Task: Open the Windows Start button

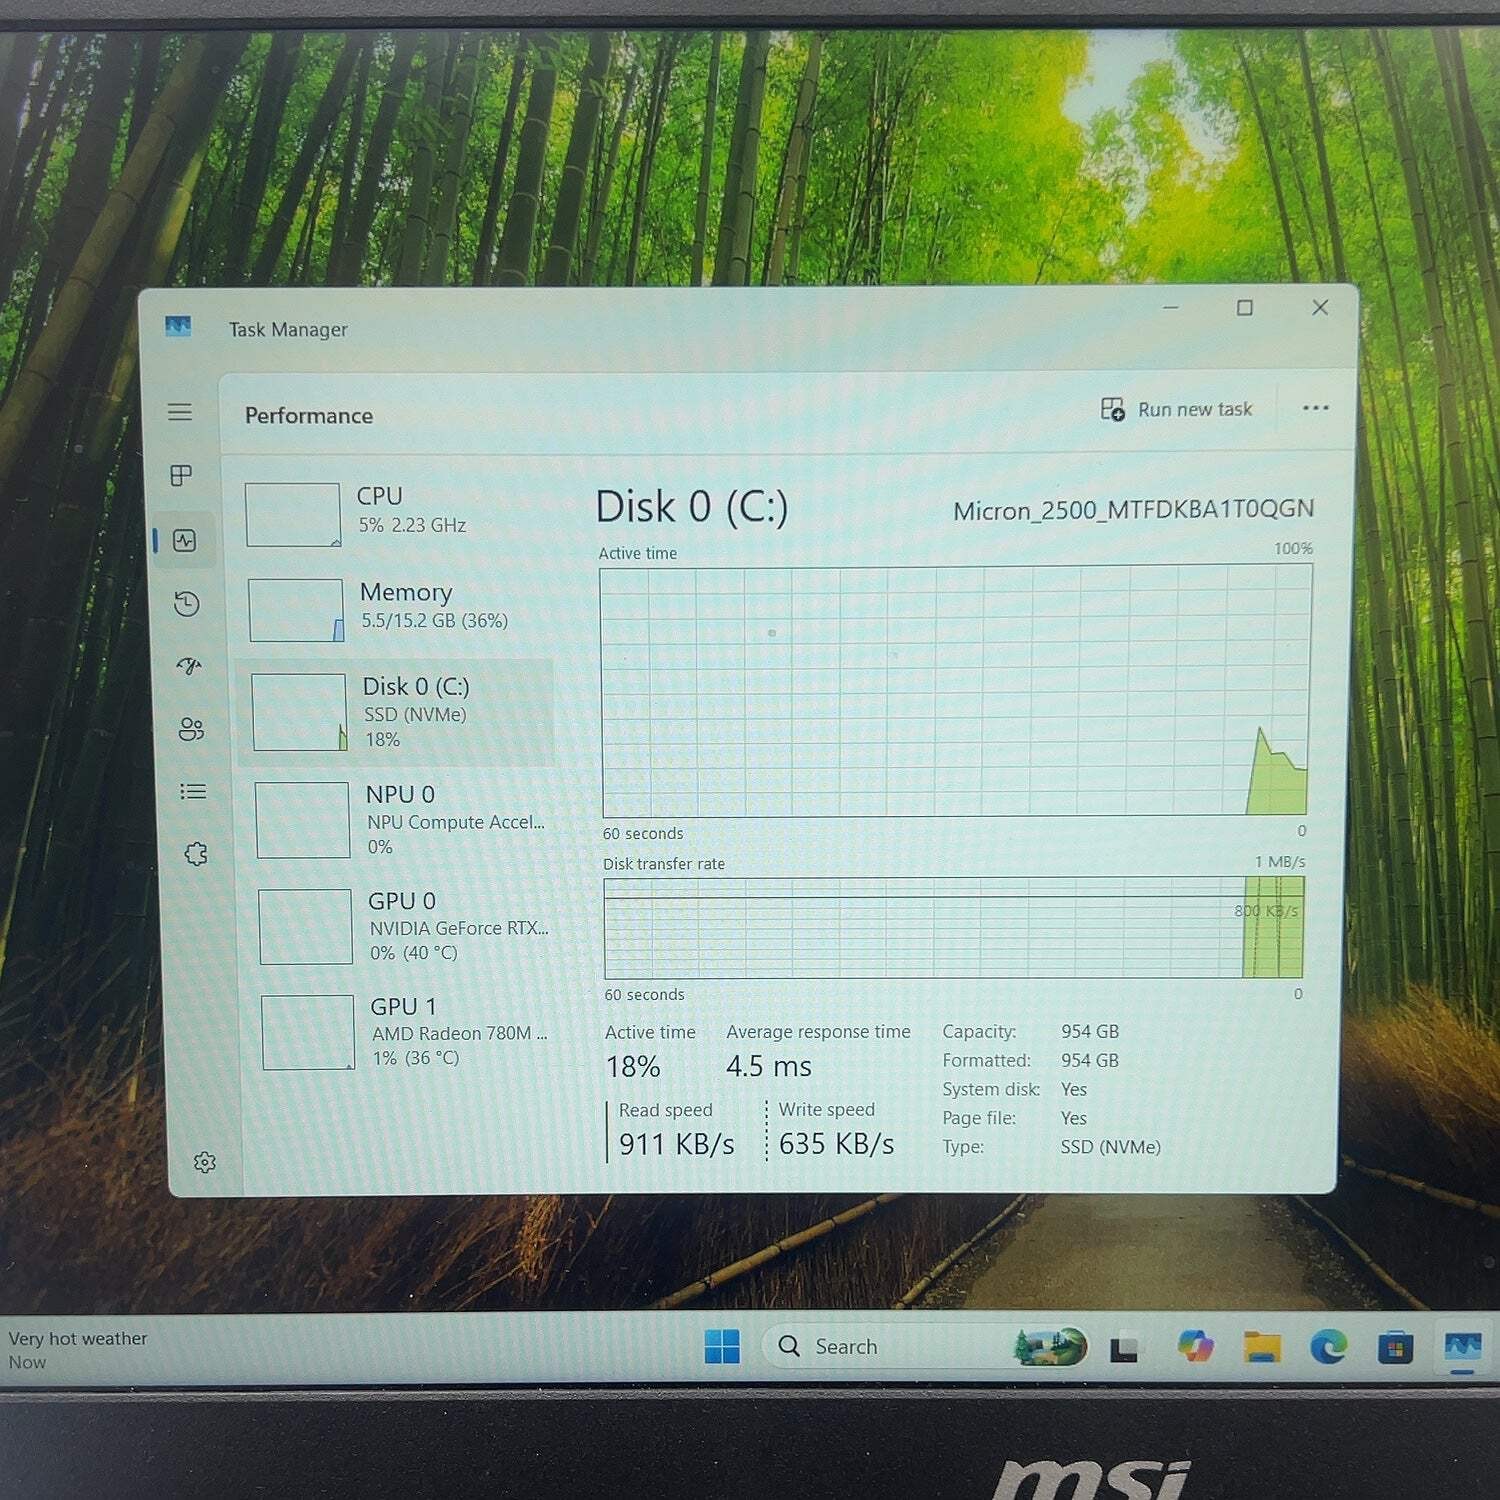Action: 722,1347
